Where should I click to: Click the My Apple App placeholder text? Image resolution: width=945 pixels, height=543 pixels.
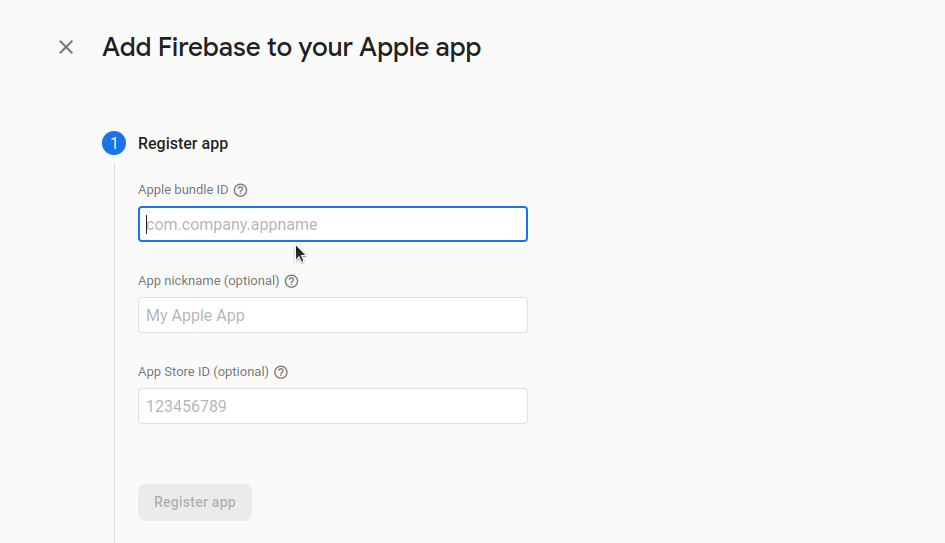click(x=195, y=316)
